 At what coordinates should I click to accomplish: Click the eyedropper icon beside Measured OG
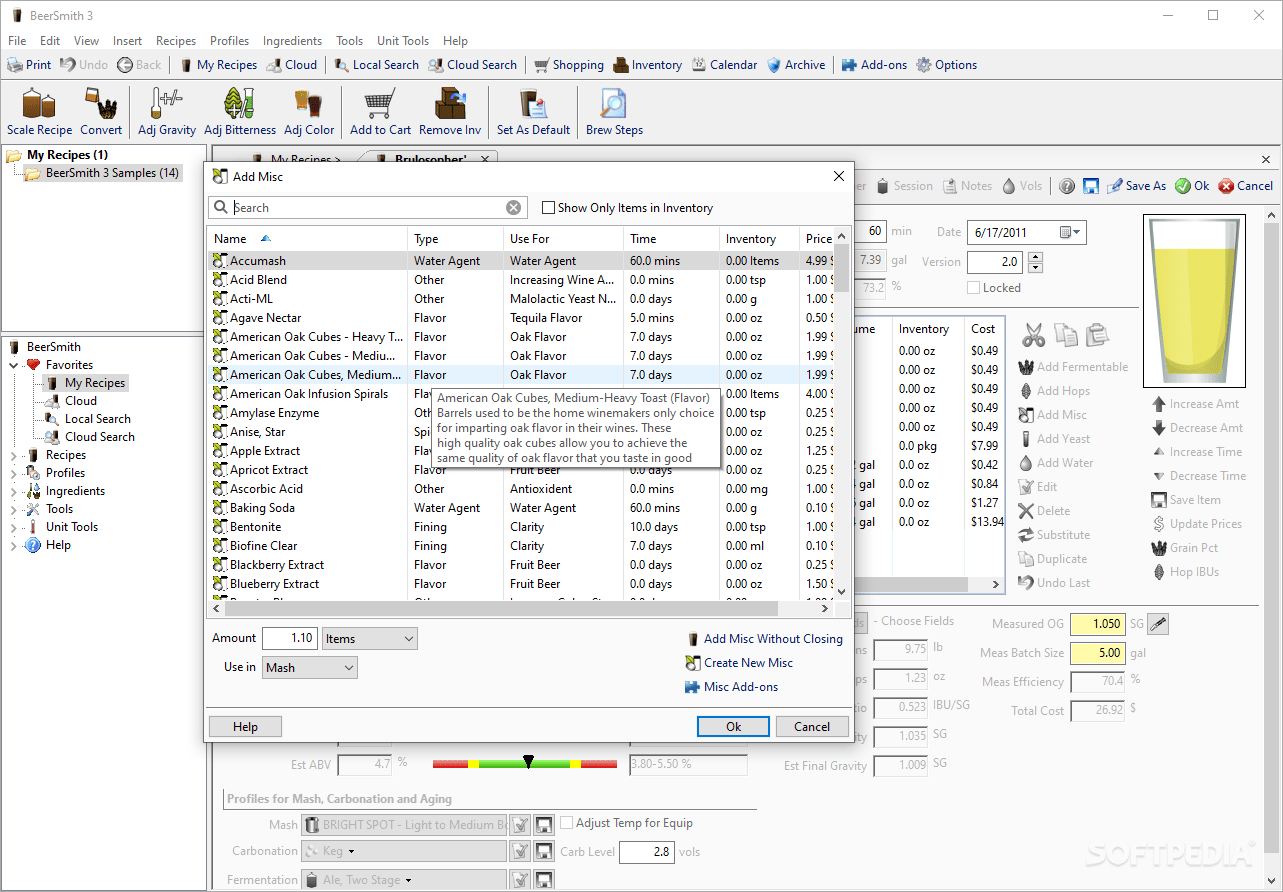(x=1157, y=624)
